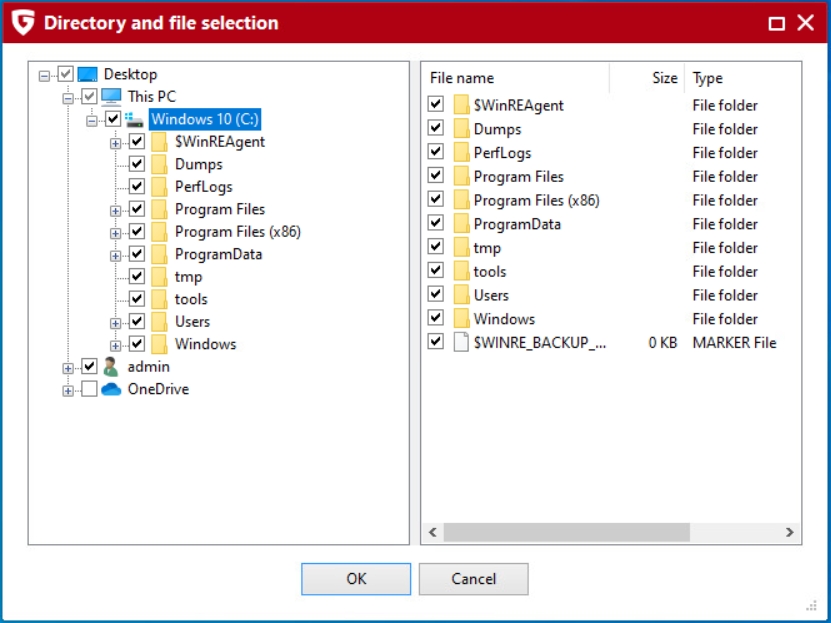Uncheck the admin checkbox in tree
The height and width of the screenshot is (623, 831).
(x=89, y=366)
